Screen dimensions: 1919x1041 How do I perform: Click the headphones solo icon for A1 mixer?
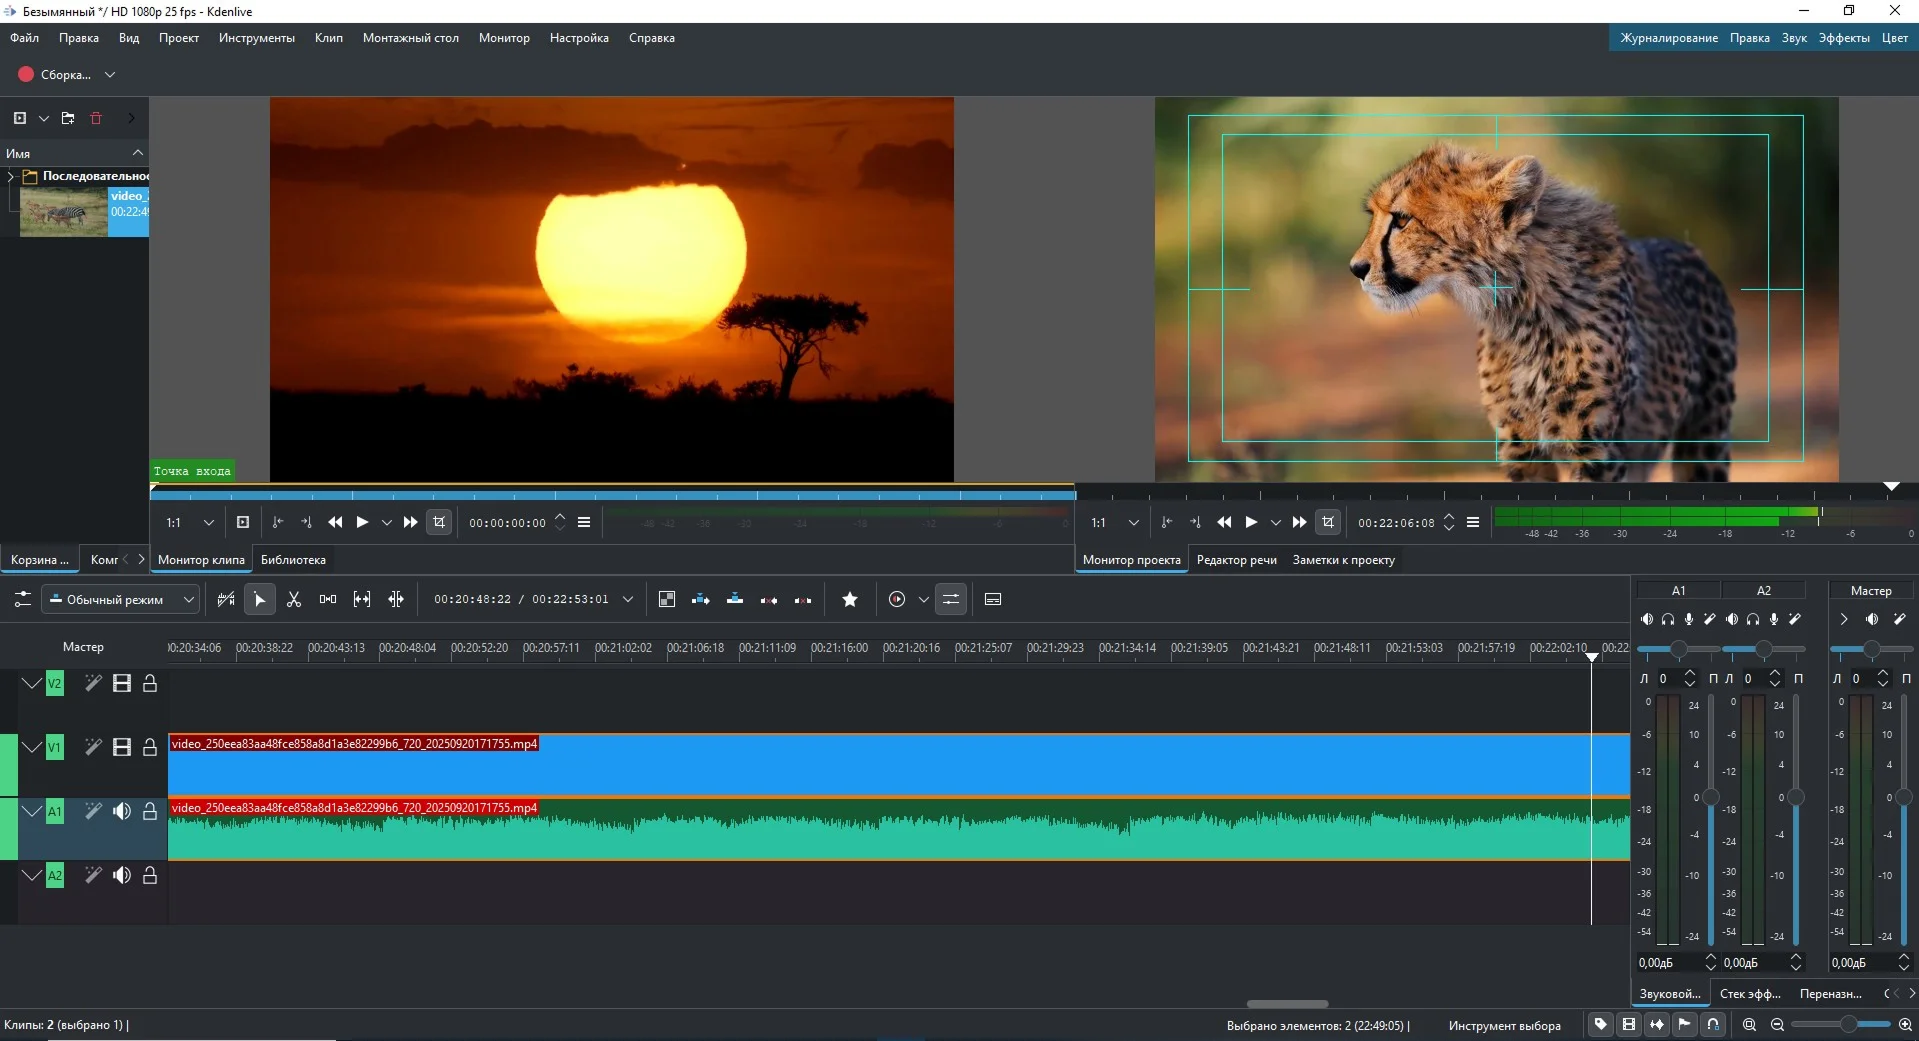point(1668,619)
